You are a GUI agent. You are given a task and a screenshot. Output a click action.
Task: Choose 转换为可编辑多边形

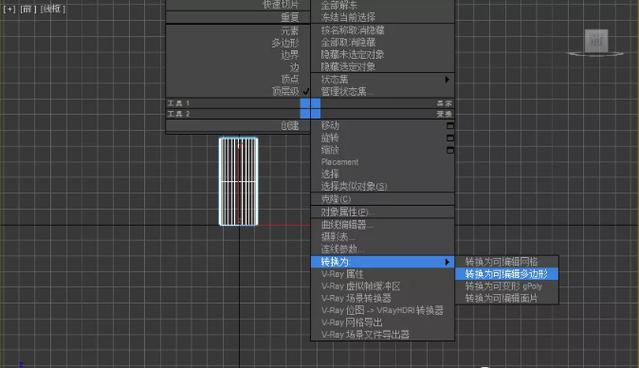507,274
